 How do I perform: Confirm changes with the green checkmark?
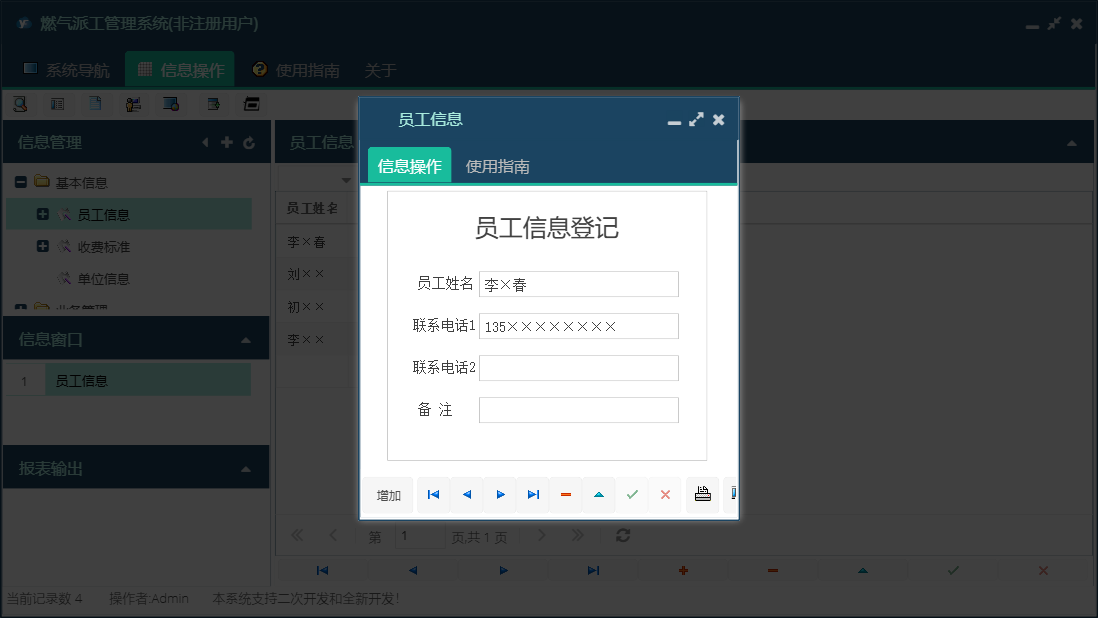632,494
